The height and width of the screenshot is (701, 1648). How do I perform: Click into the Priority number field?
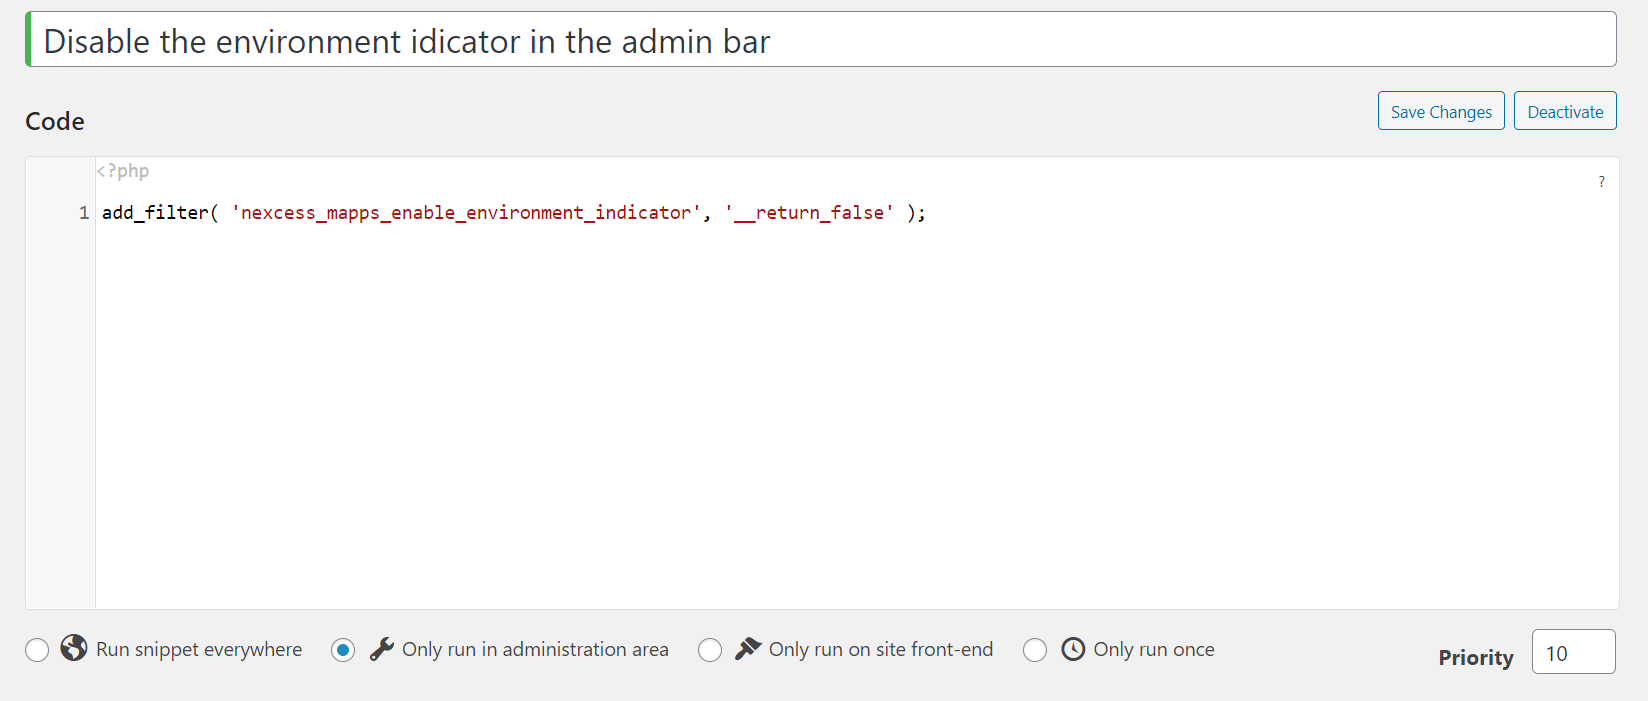click(1572, 653)
